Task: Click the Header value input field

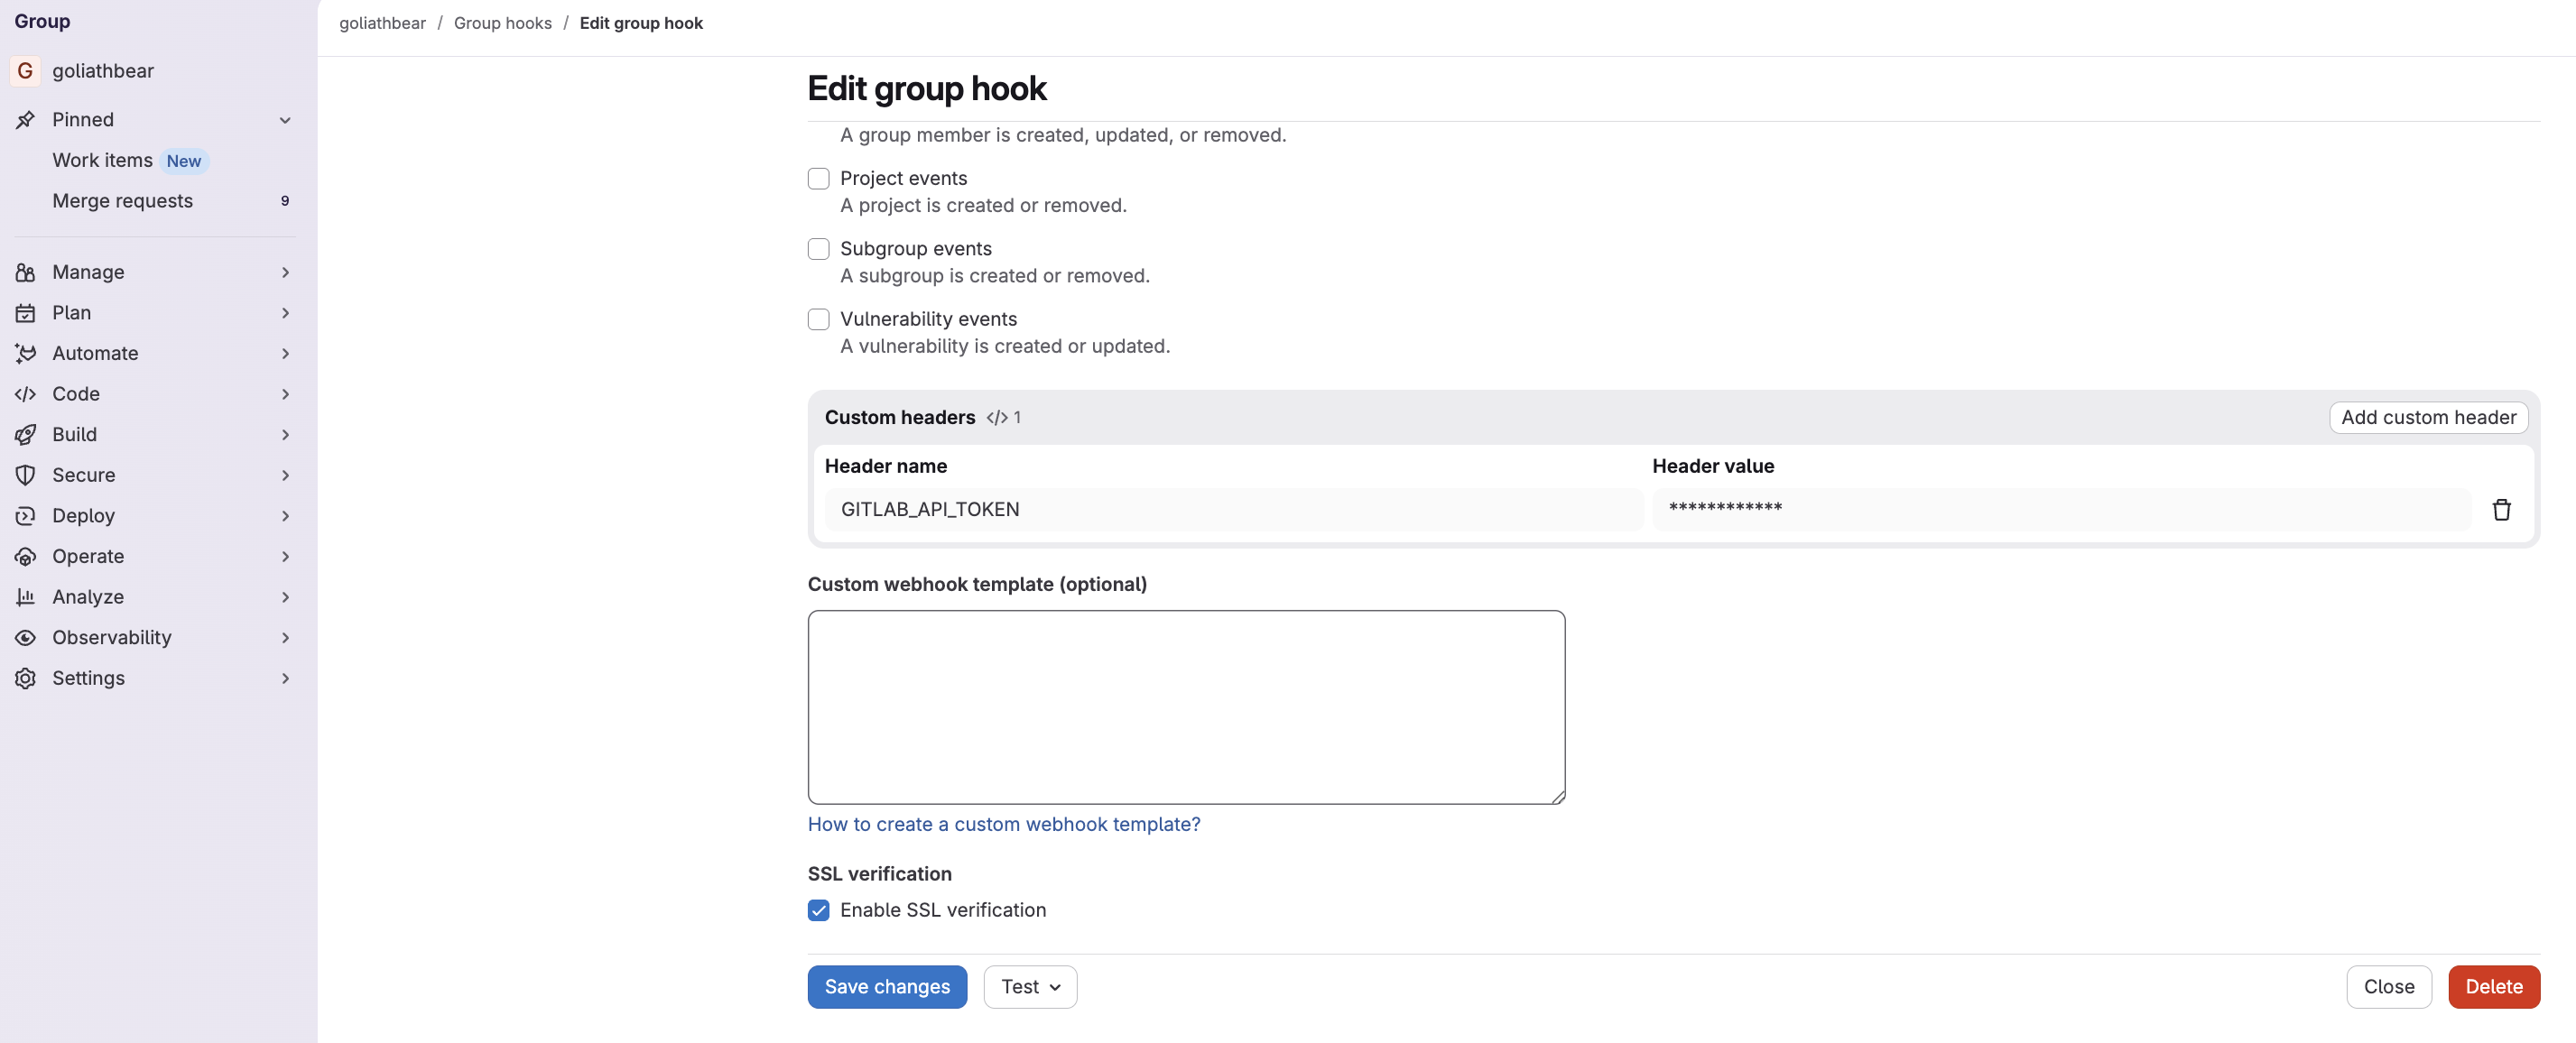Action: point(2060,509)
